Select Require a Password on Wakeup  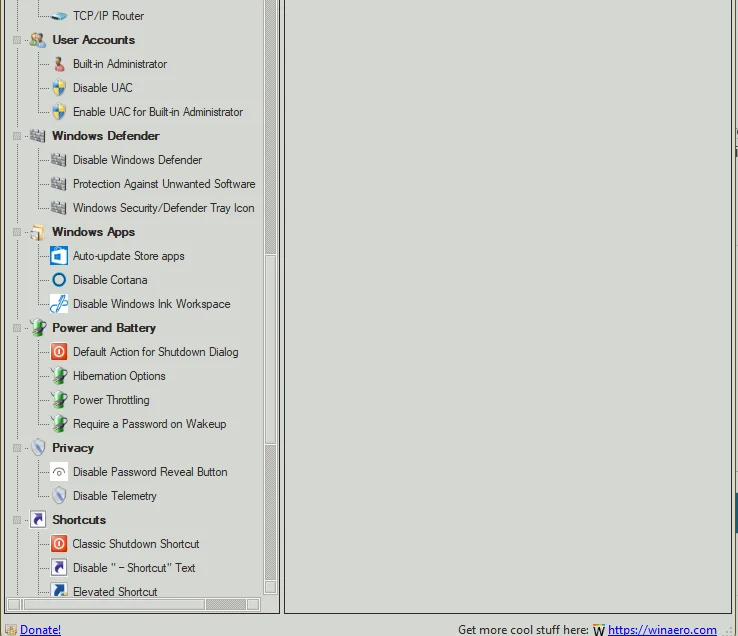tap(149, 424)
